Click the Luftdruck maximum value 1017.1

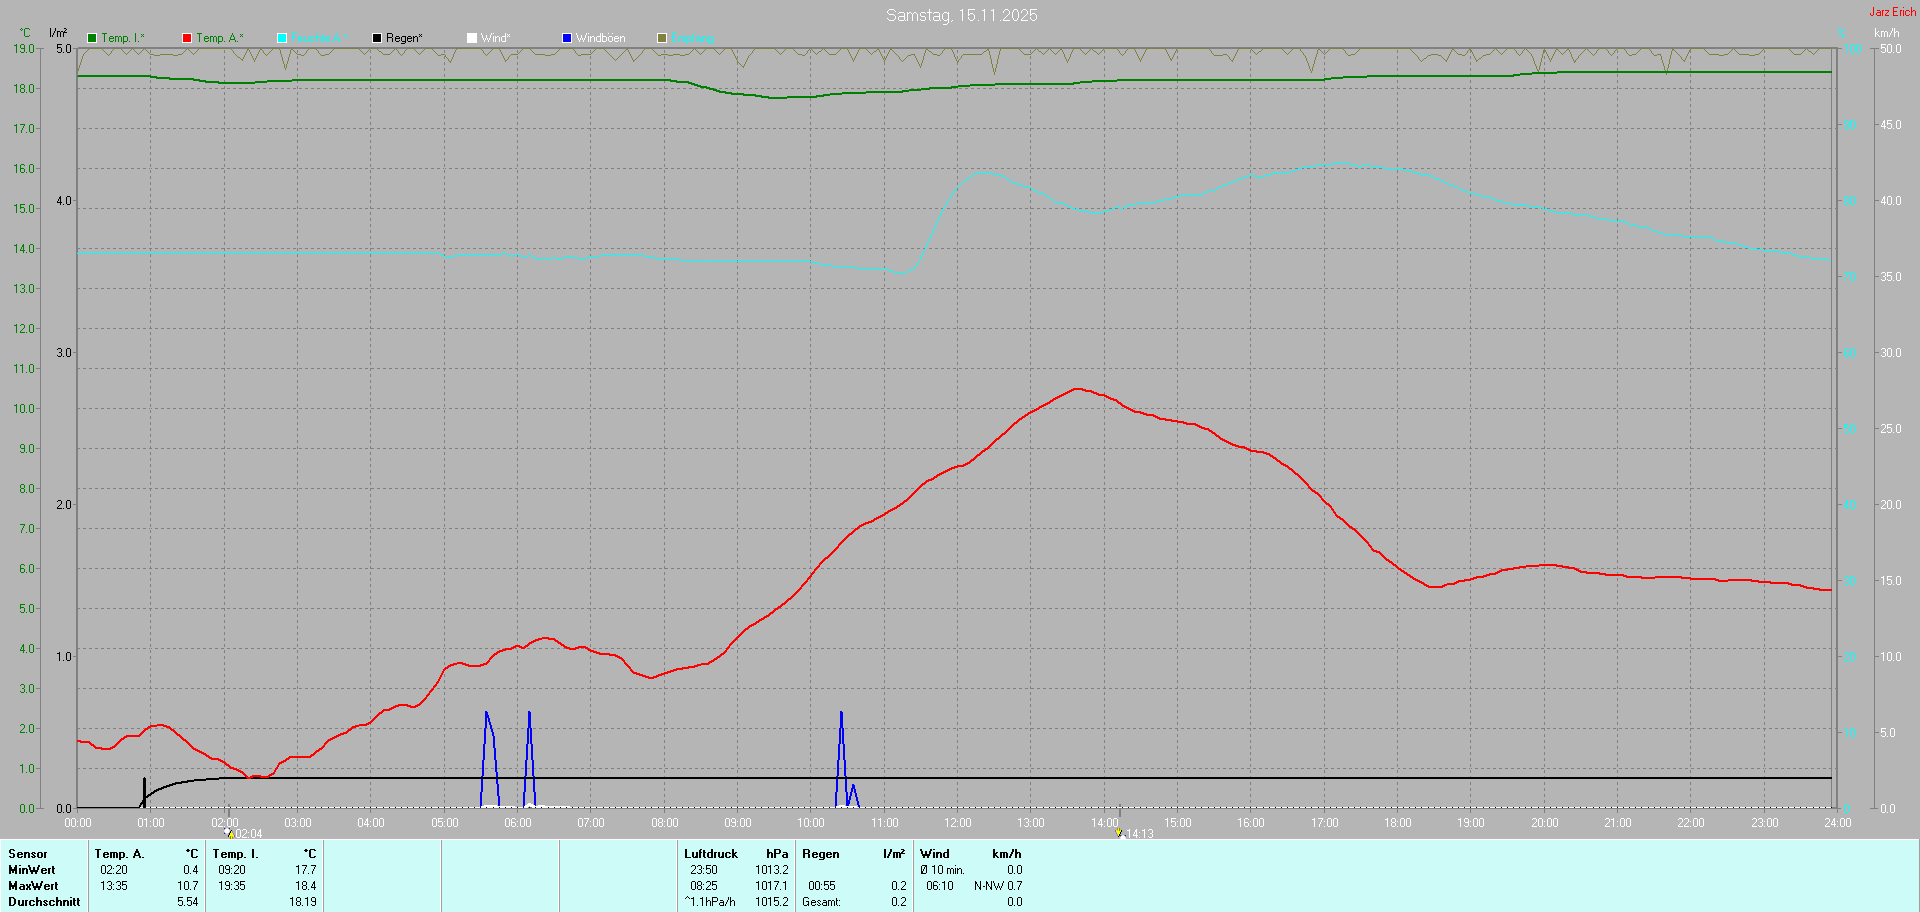click(772, 886)
